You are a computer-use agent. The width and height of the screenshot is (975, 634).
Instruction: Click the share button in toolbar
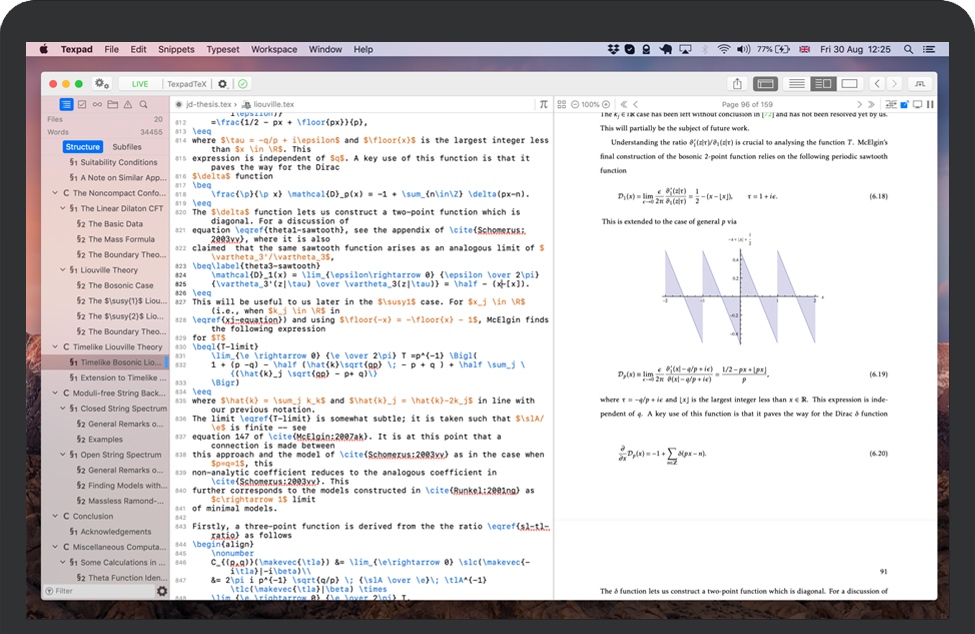point(737,83)
